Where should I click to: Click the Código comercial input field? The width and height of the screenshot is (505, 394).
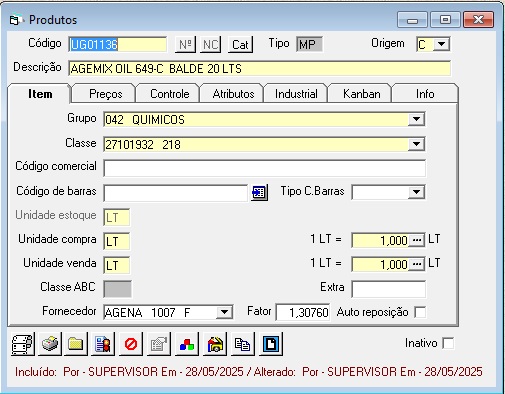264,168
